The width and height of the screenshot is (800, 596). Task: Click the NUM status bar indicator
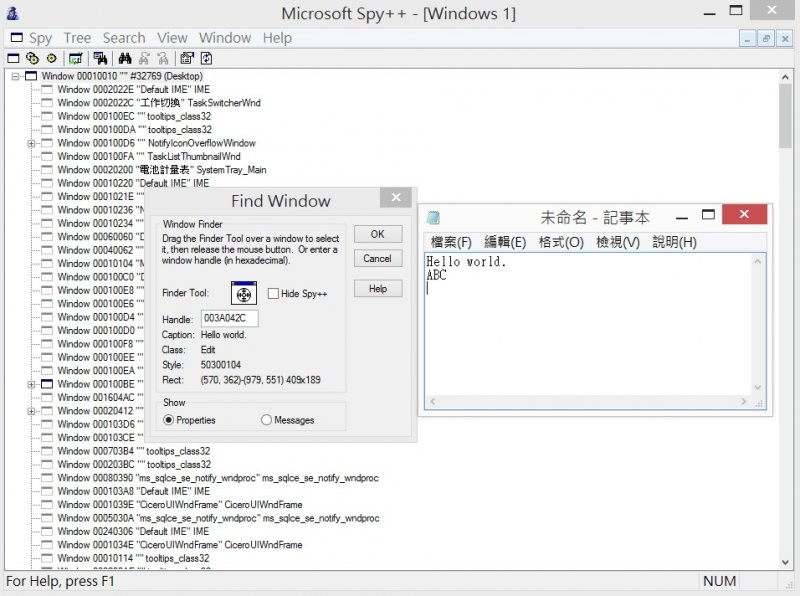pyautogui.click(x=719, y=581)
